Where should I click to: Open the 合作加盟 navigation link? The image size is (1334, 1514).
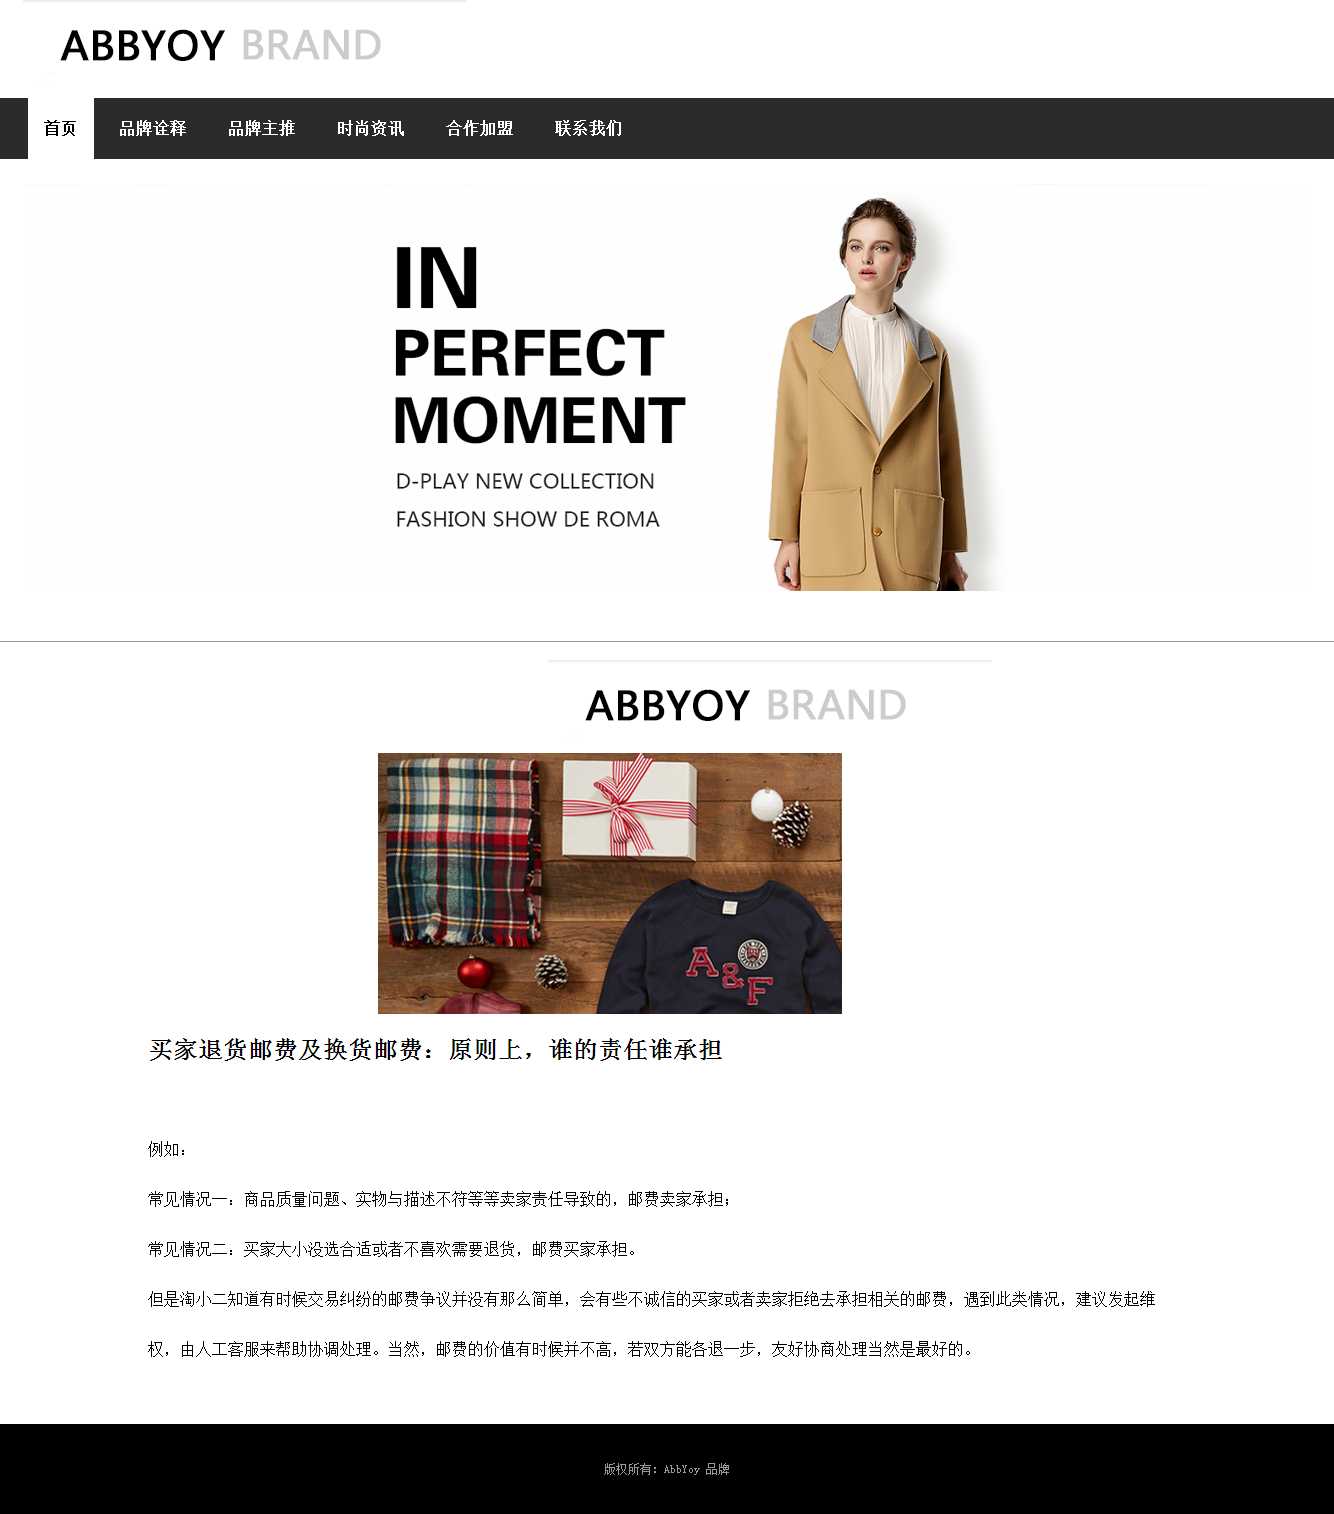tap(480, 128)
